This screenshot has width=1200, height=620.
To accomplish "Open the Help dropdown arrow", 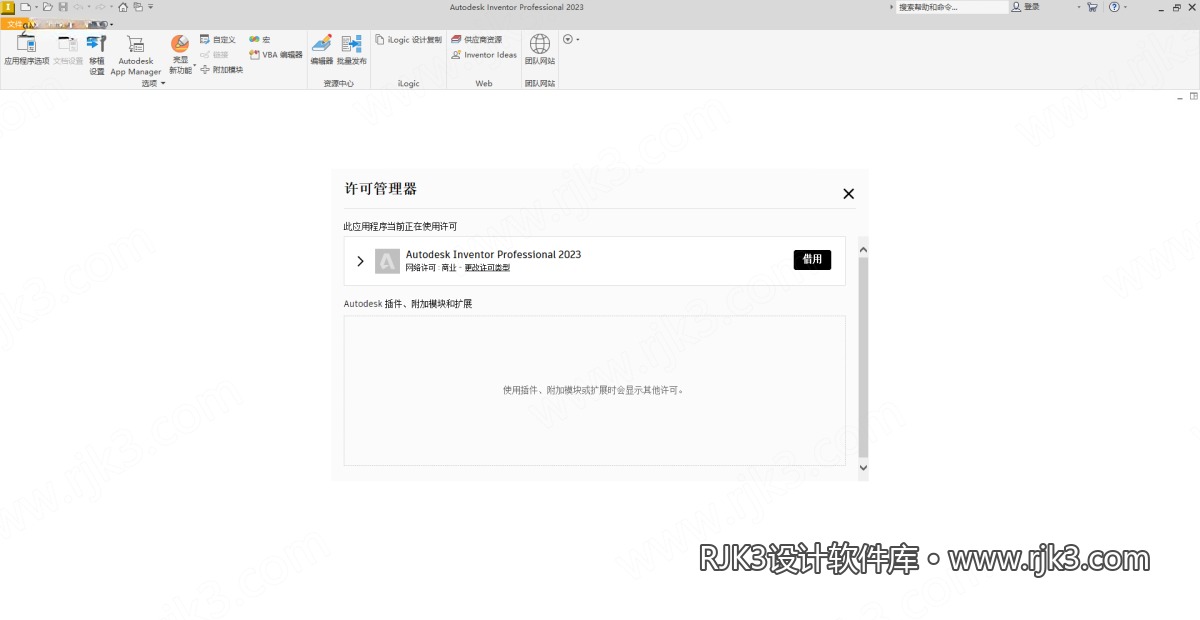I will pyautogui.click(x=1125, y=7).
